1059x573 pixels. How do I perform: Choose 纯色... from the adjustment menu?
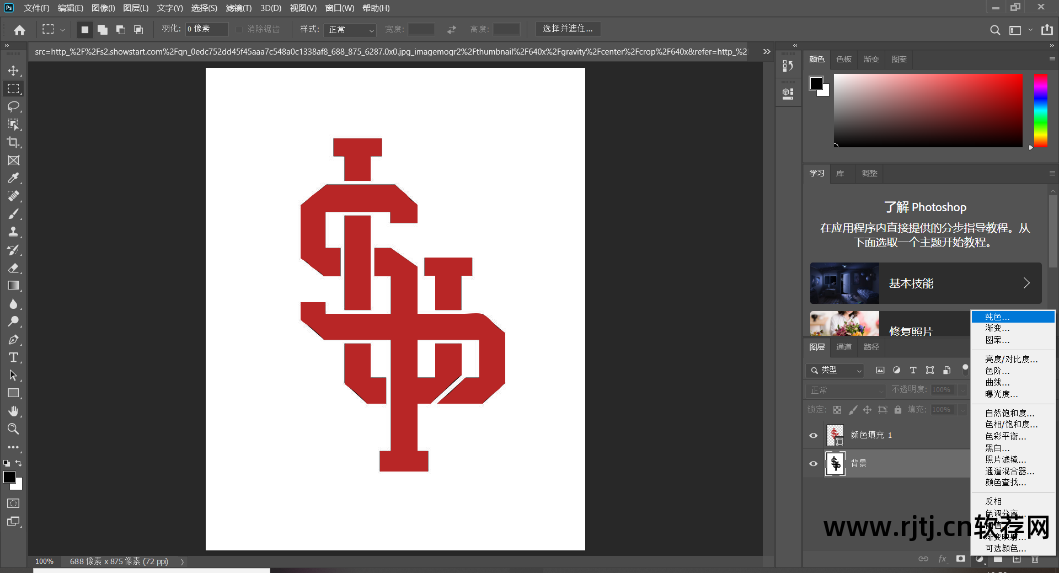[1012, 317]
